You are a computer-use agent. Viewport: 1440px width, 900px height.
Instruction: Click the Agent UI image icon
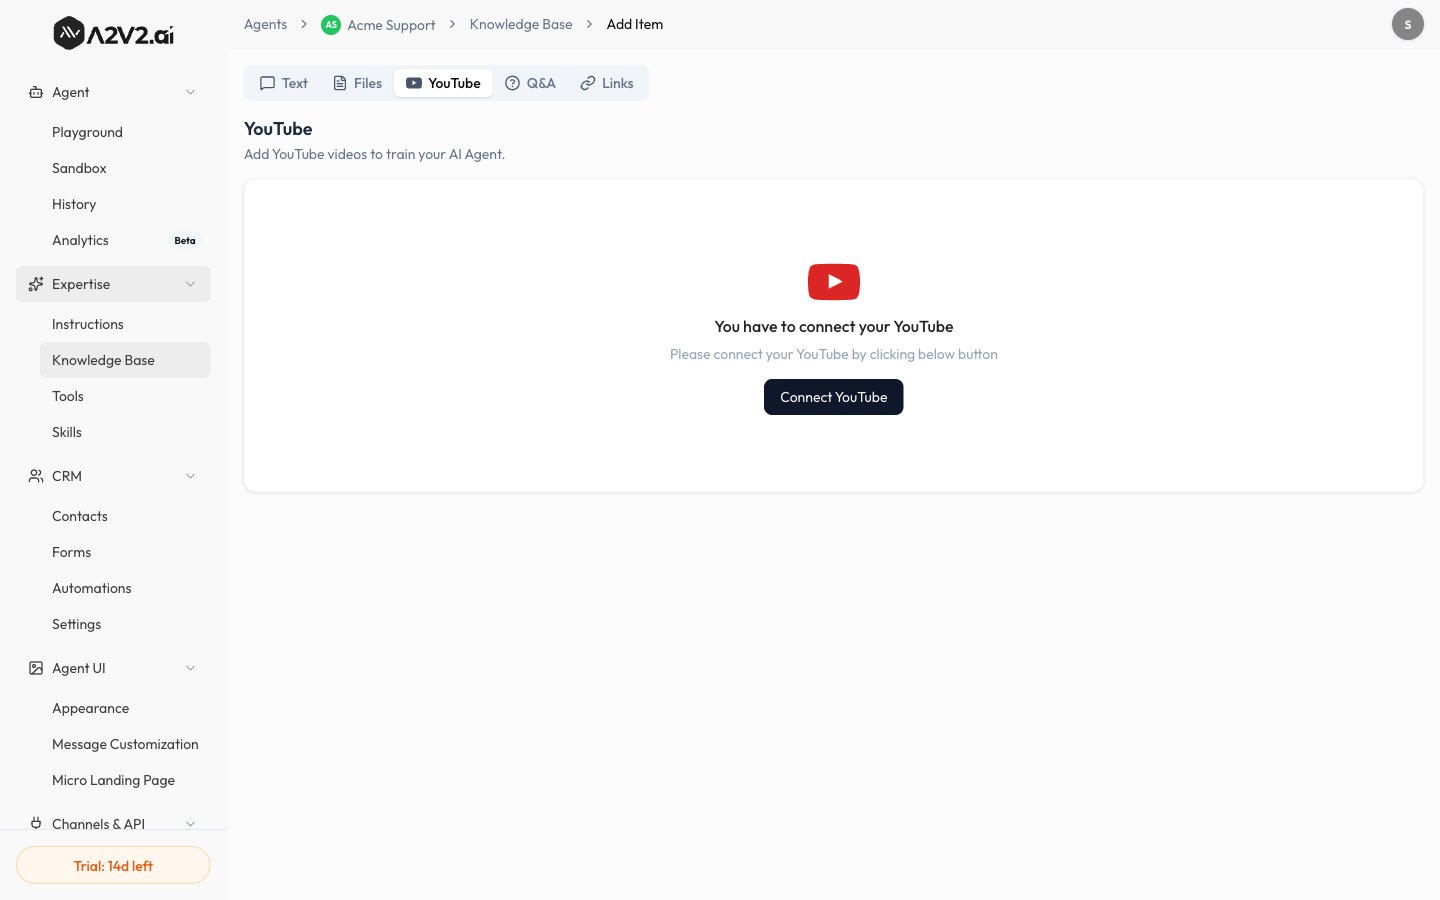pos(36,668)
